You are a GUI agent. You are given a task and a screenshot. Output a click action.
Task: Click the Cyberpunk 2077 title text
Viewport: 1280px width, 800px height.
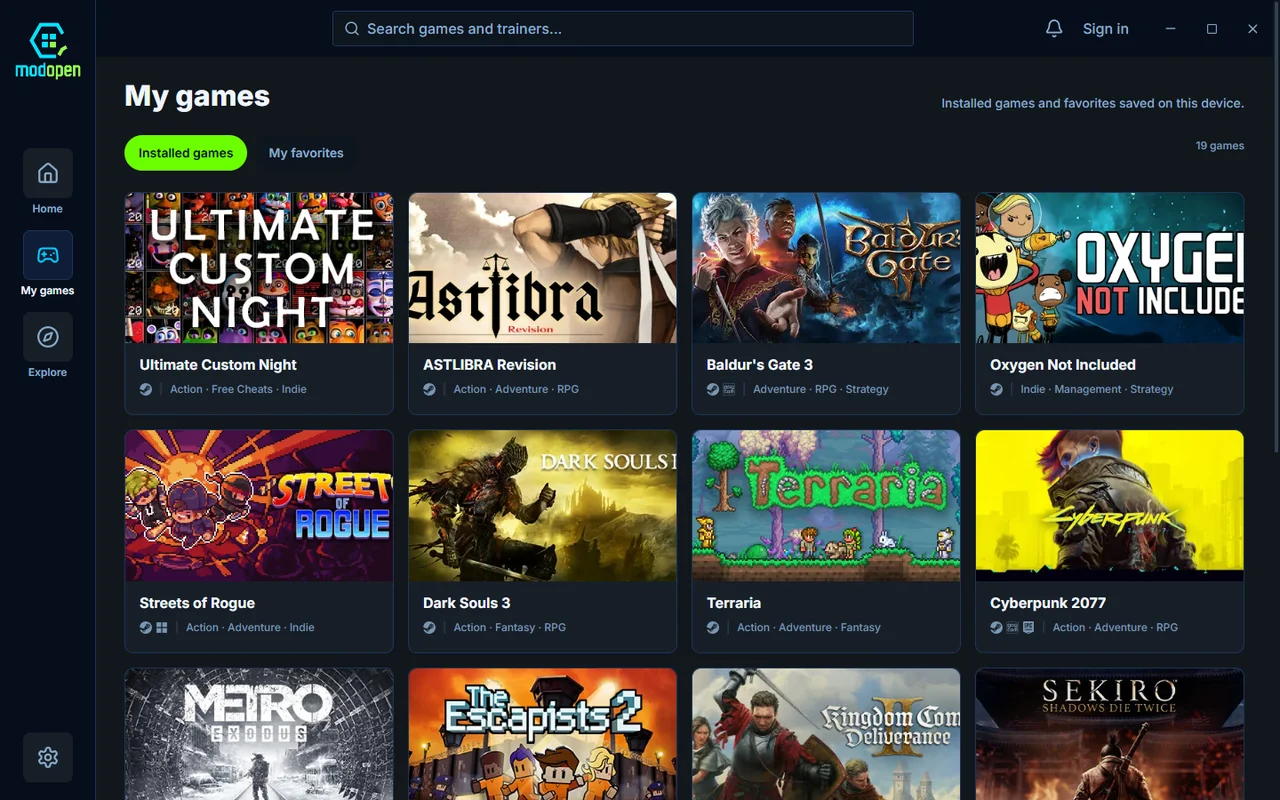[1048, 603]
